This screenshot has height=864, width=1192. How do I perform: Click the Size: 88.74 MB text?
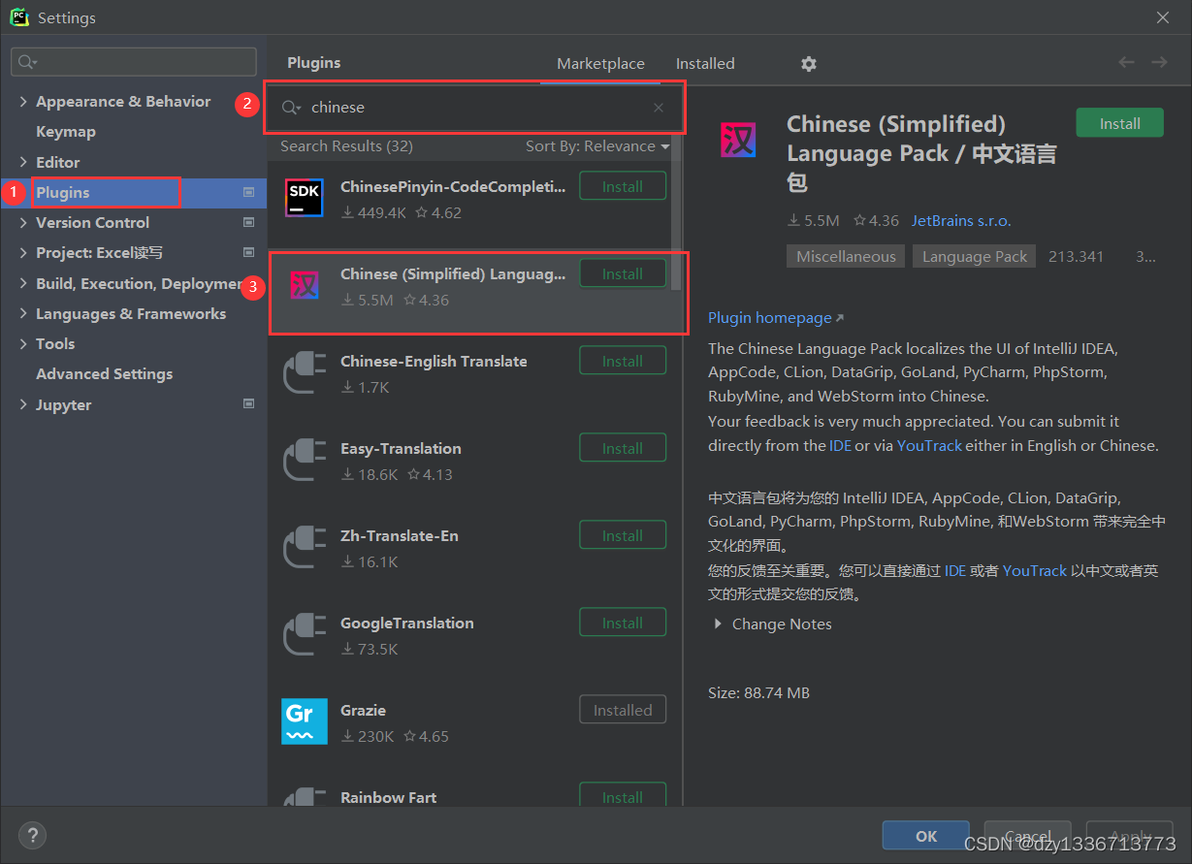(x=759, y=693)
